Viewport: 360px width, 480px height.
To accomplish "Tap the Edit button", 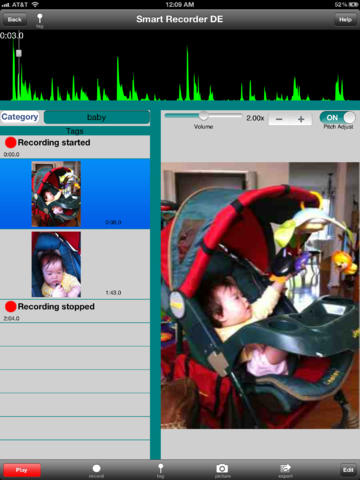I will click(348, 470).
